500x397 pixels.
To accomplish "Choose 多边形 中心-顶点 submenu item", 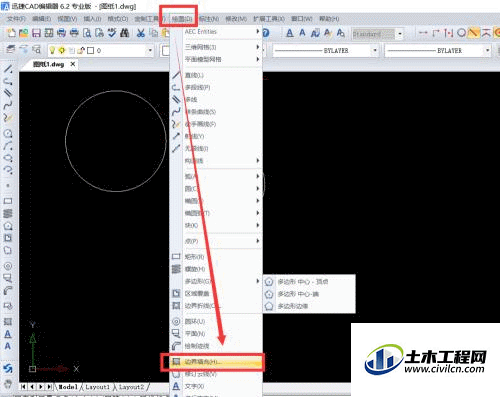I will [x=309, y=282].
